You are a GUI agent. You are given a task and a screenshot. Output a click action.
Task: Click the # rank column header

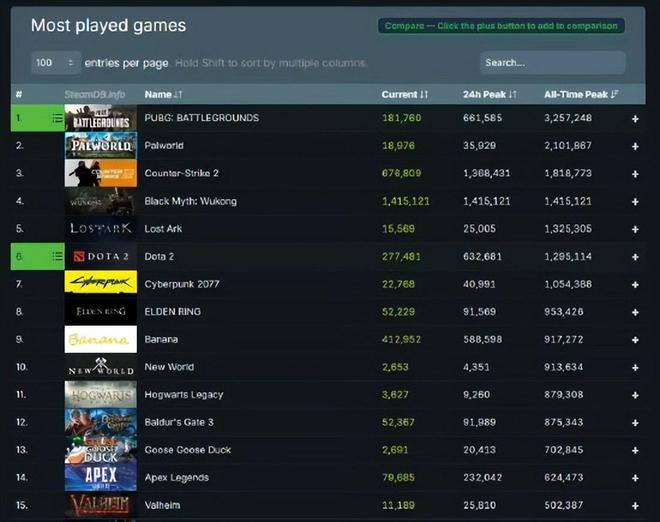tap(19, 94)
